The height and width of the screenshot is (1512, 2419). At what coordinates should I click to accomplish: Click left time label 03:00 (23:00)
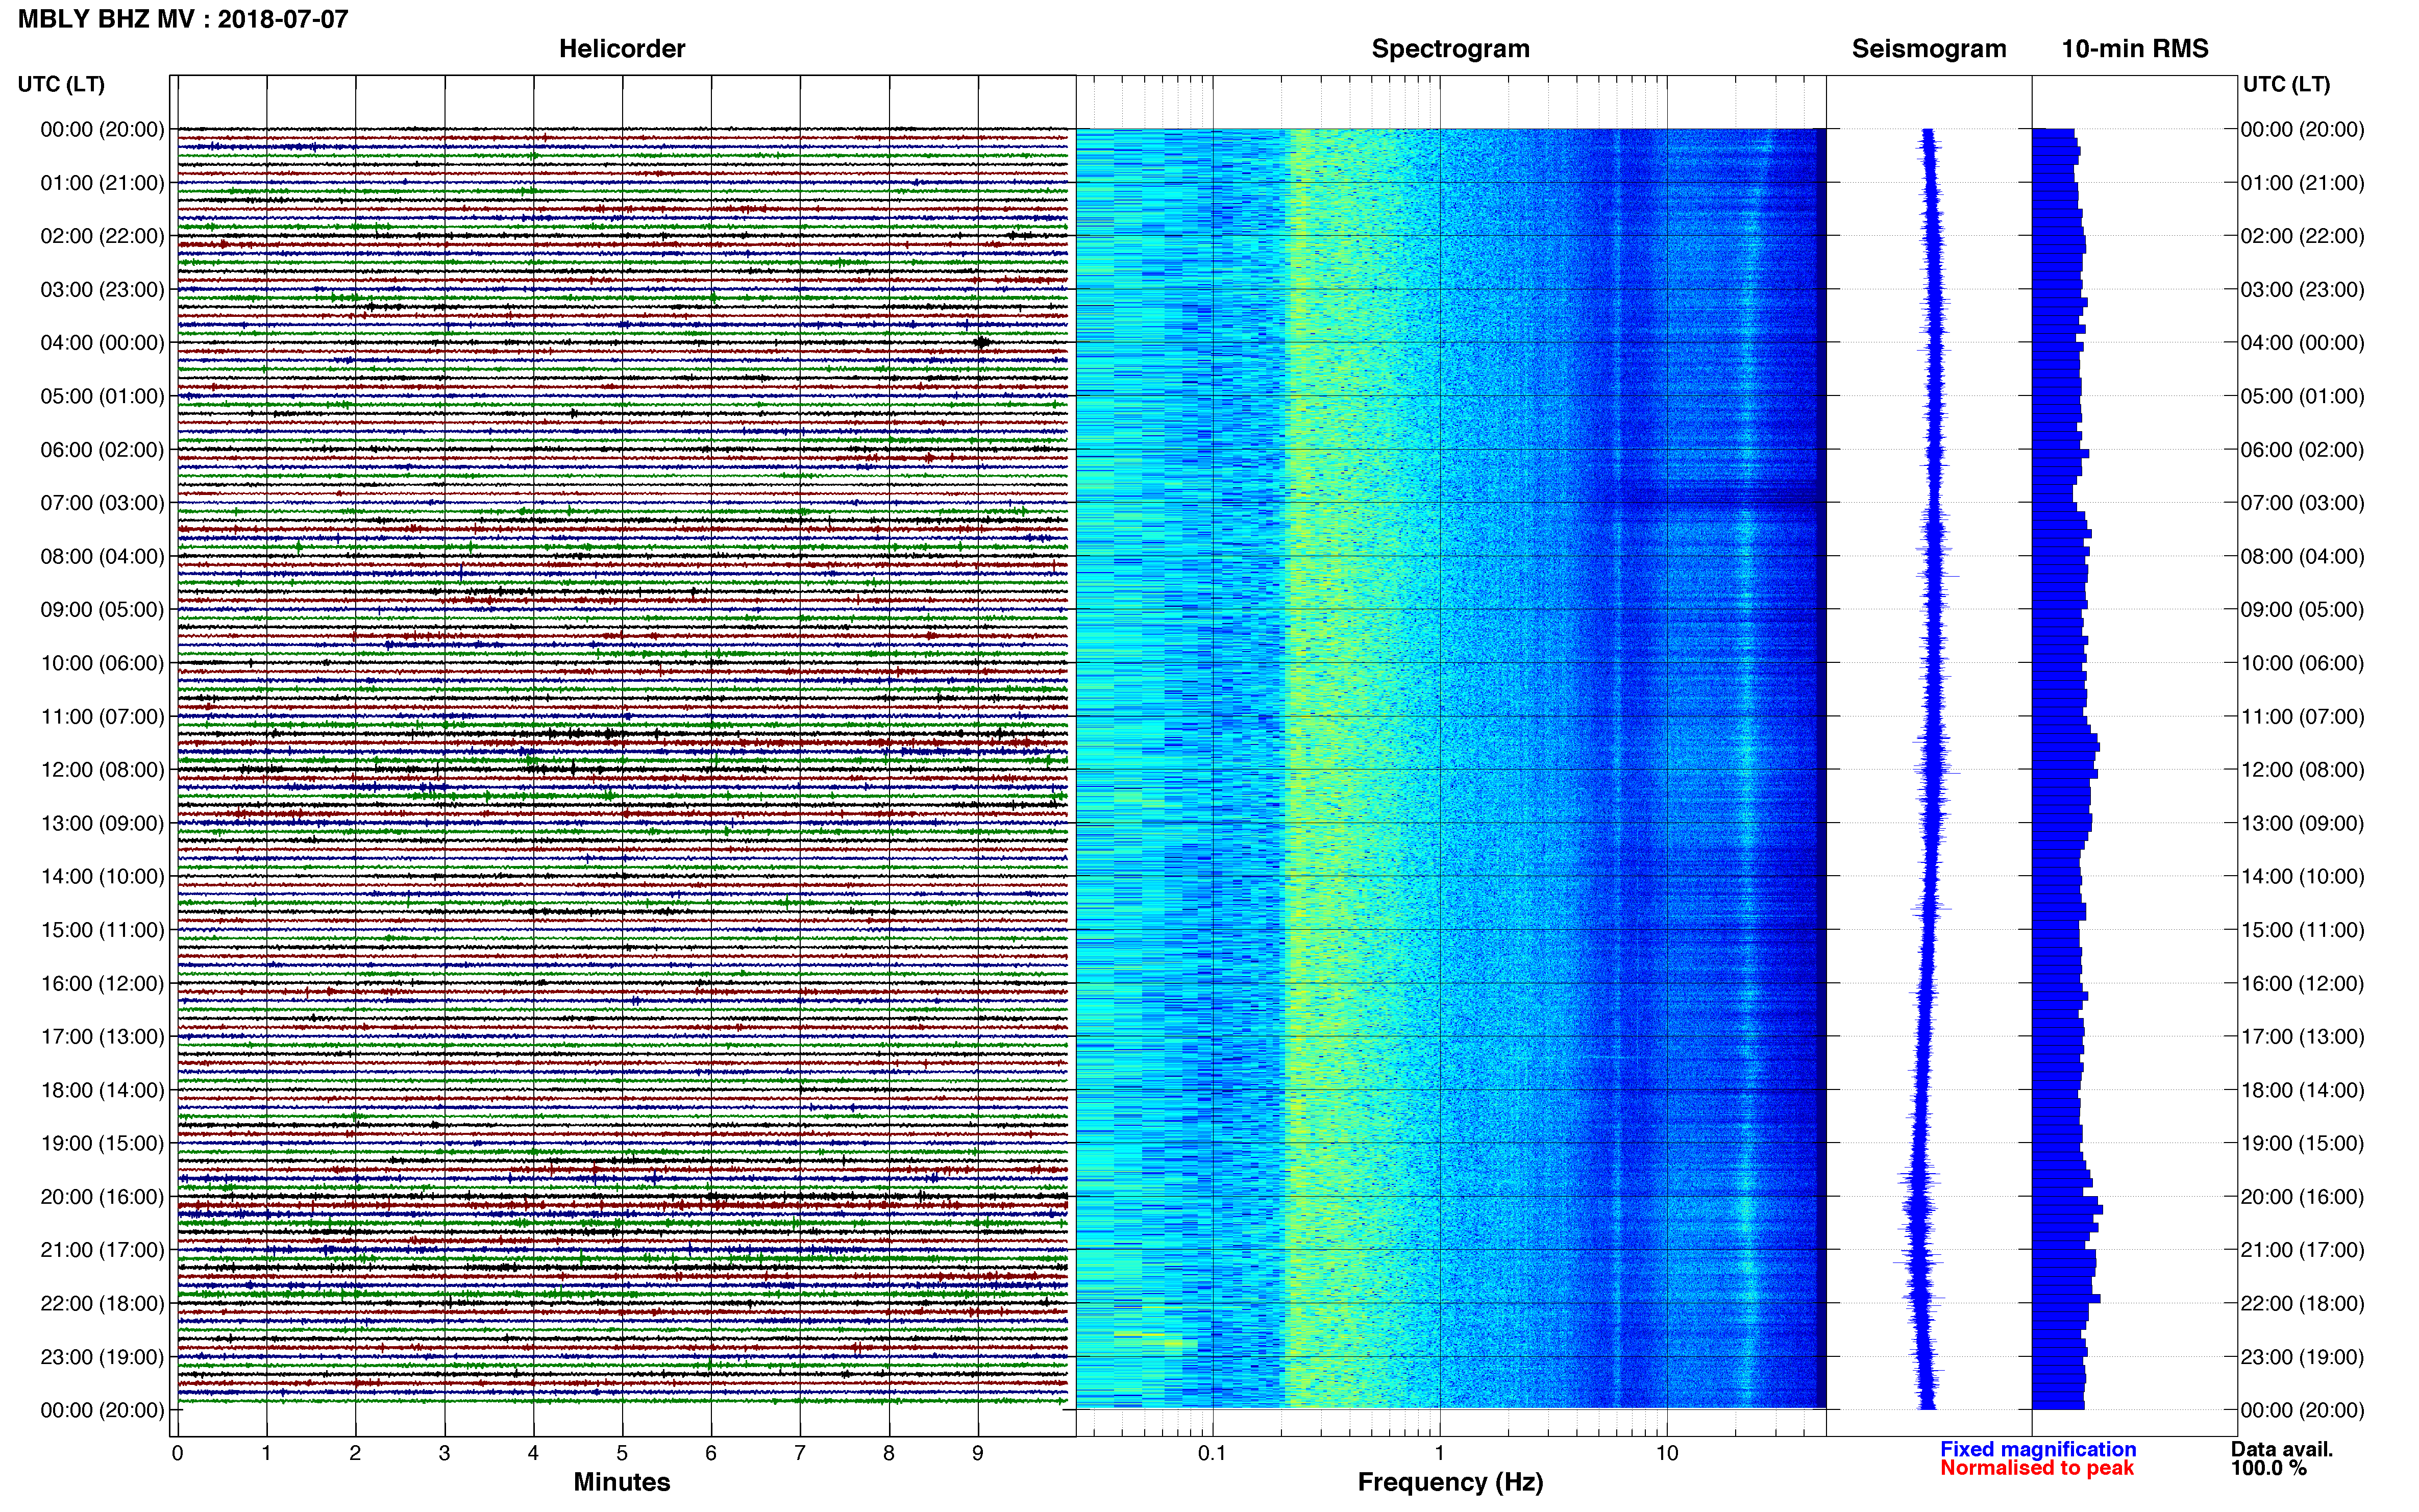[x=102, y=290]
